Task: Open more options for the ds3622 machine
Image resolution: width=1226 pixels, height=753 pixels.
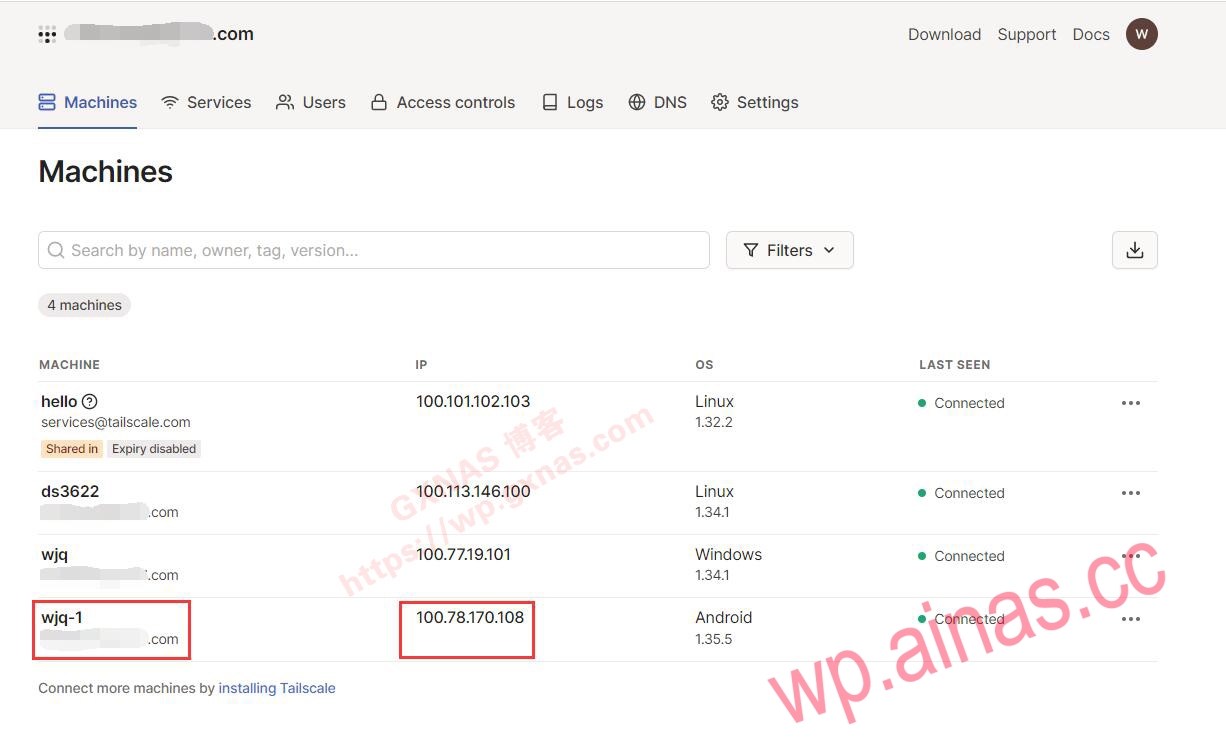Action: coord(1131,493)
